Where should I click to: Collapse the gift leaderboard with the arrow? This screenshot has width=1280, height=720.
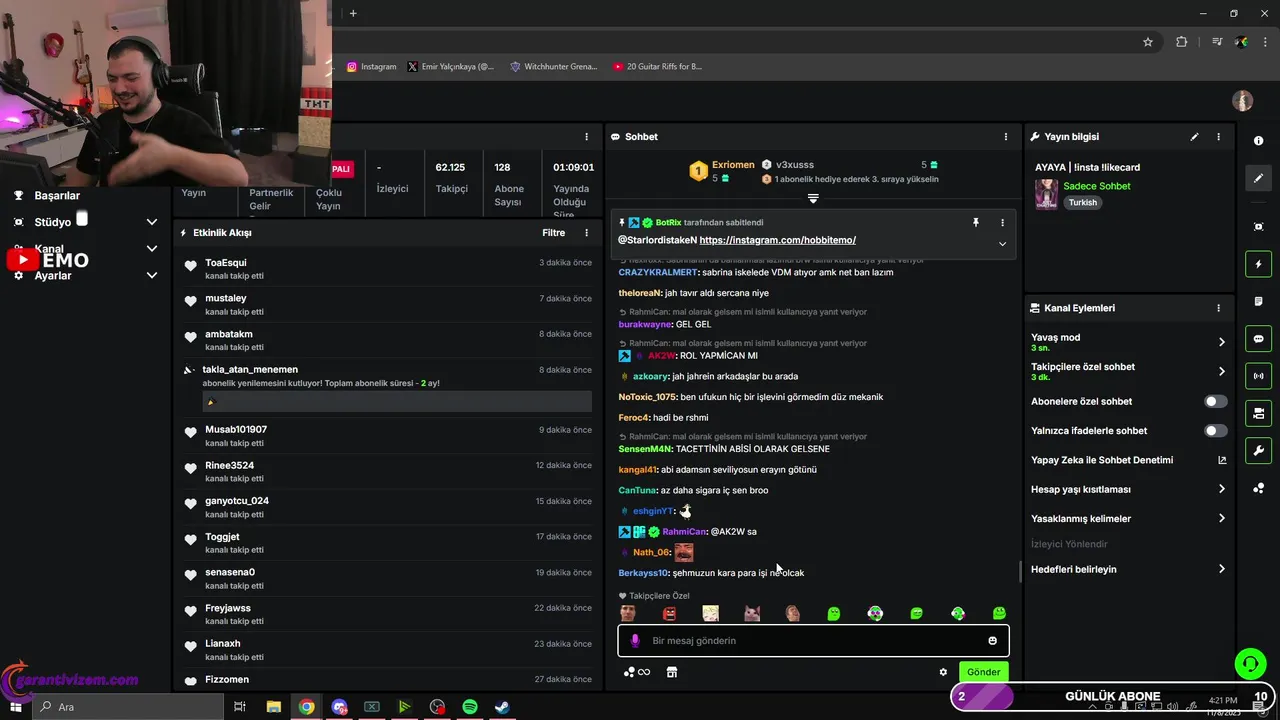coord(813,199)
